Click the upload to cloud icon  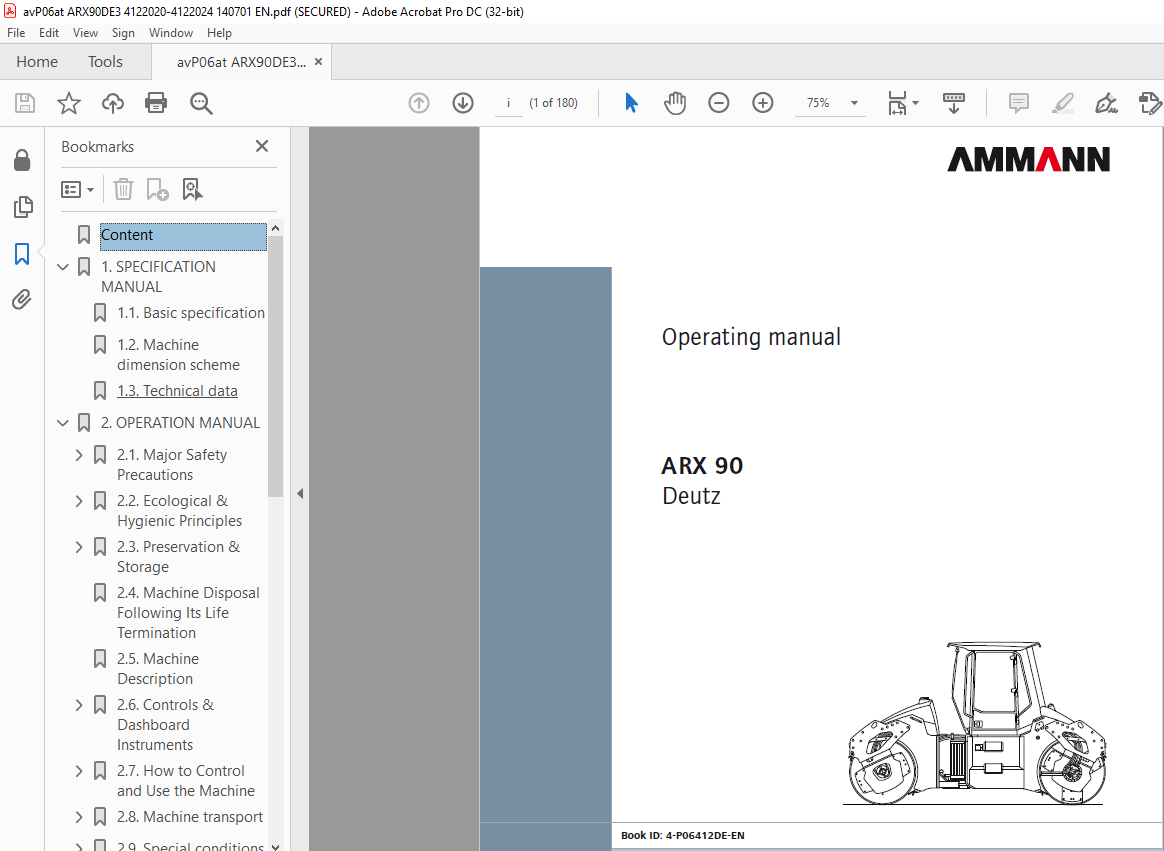112,102
